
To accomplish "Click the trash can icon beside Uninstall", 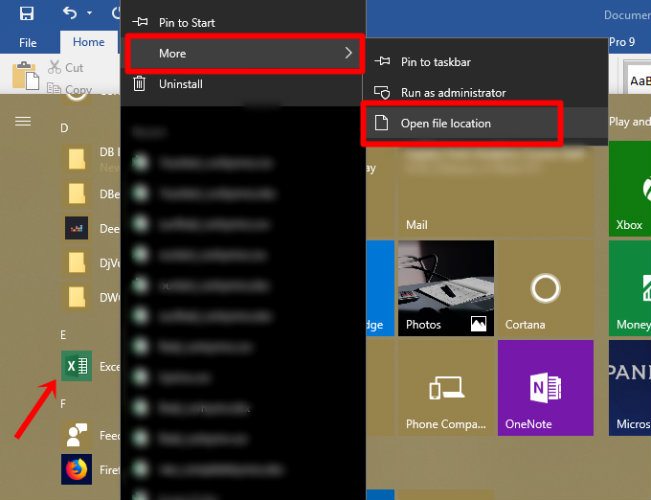I will click(x=139, y=83).
